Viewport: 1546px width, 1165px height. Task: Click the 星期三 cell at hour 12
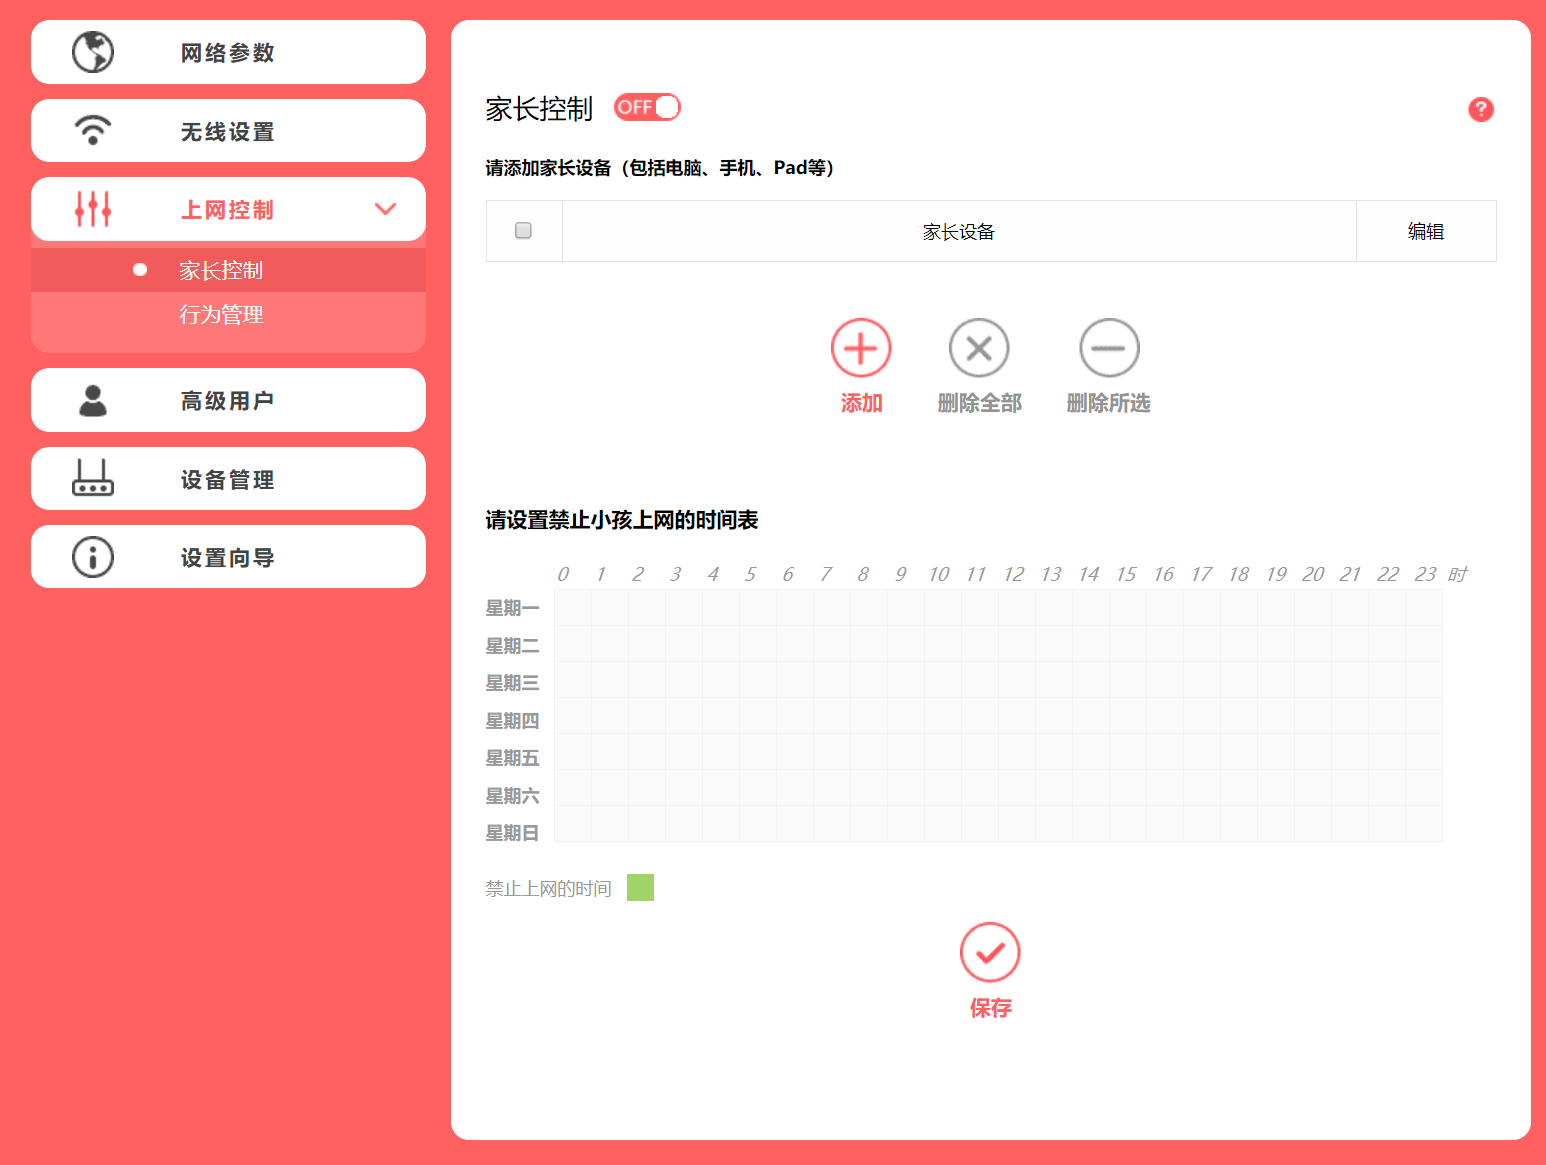pyautogui.click(x=1017, y=679)
